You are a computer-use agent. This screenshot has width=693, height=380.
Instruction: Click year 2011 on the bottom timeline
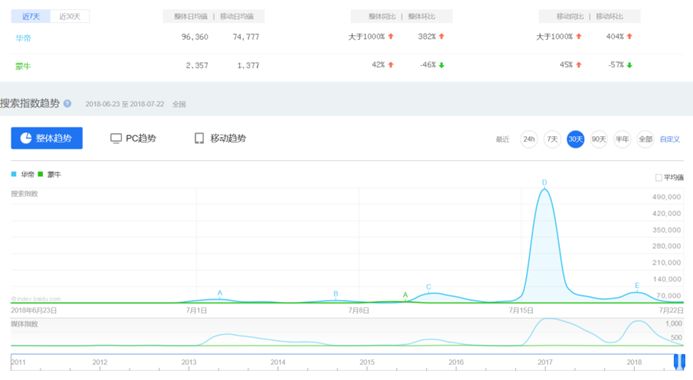click(18, 362)
